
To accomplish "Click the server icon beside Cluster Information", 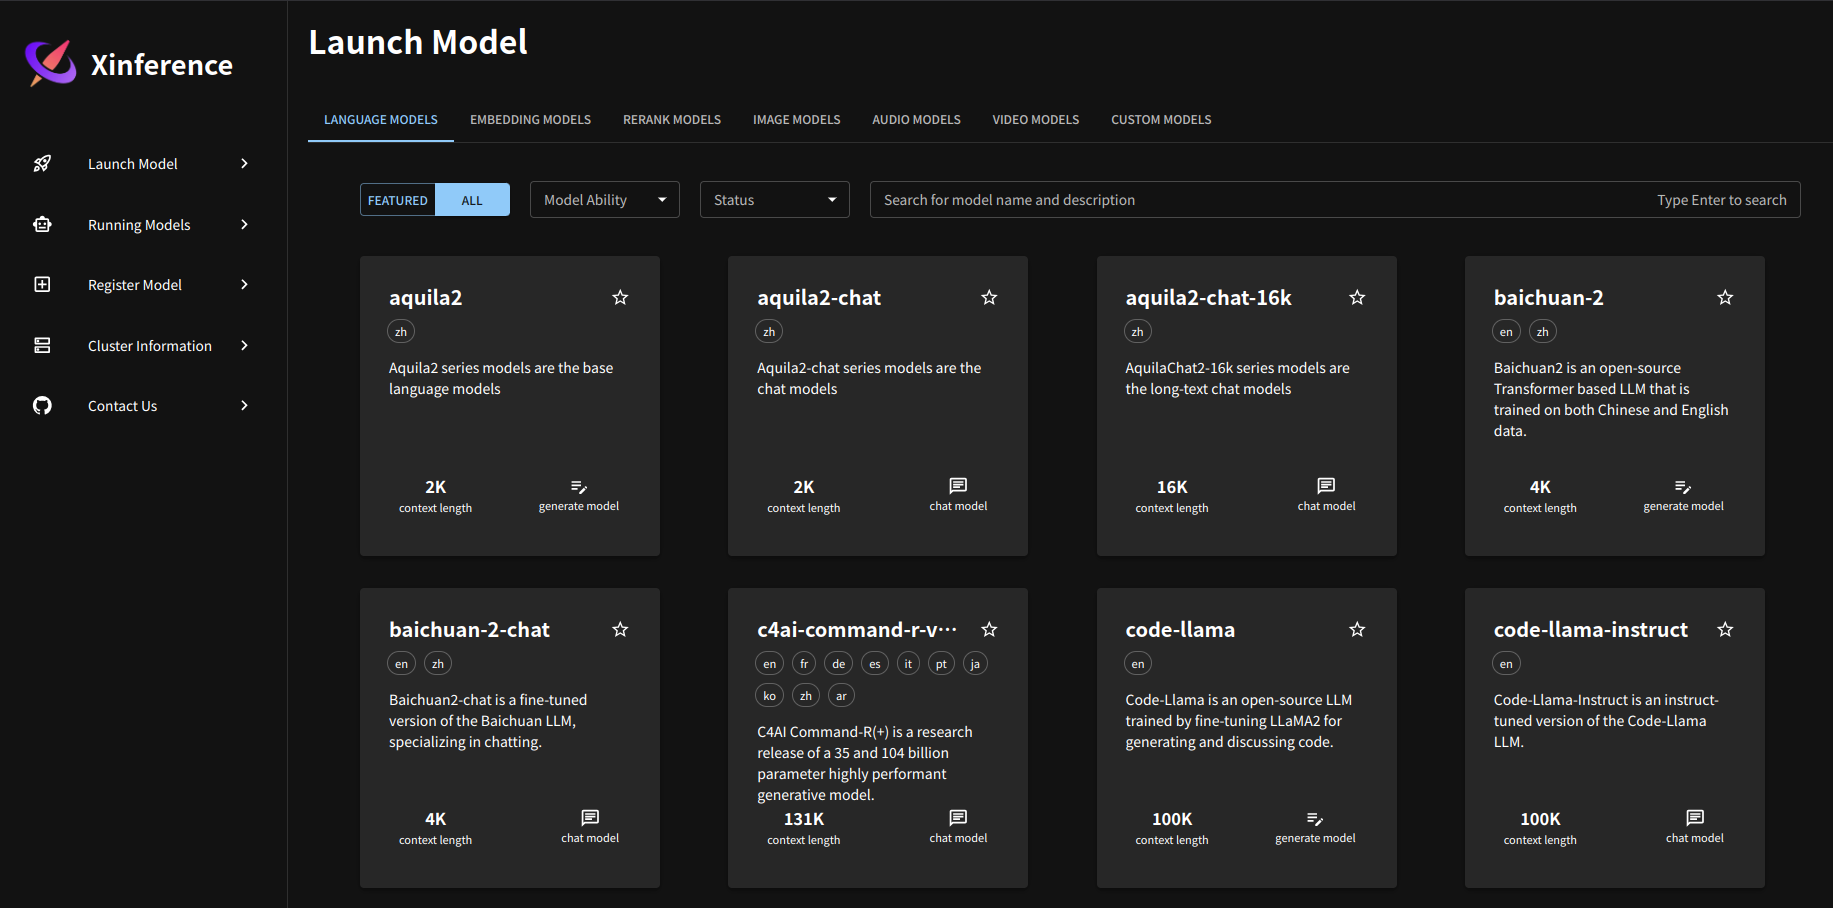I will click(x=42, y=345).
